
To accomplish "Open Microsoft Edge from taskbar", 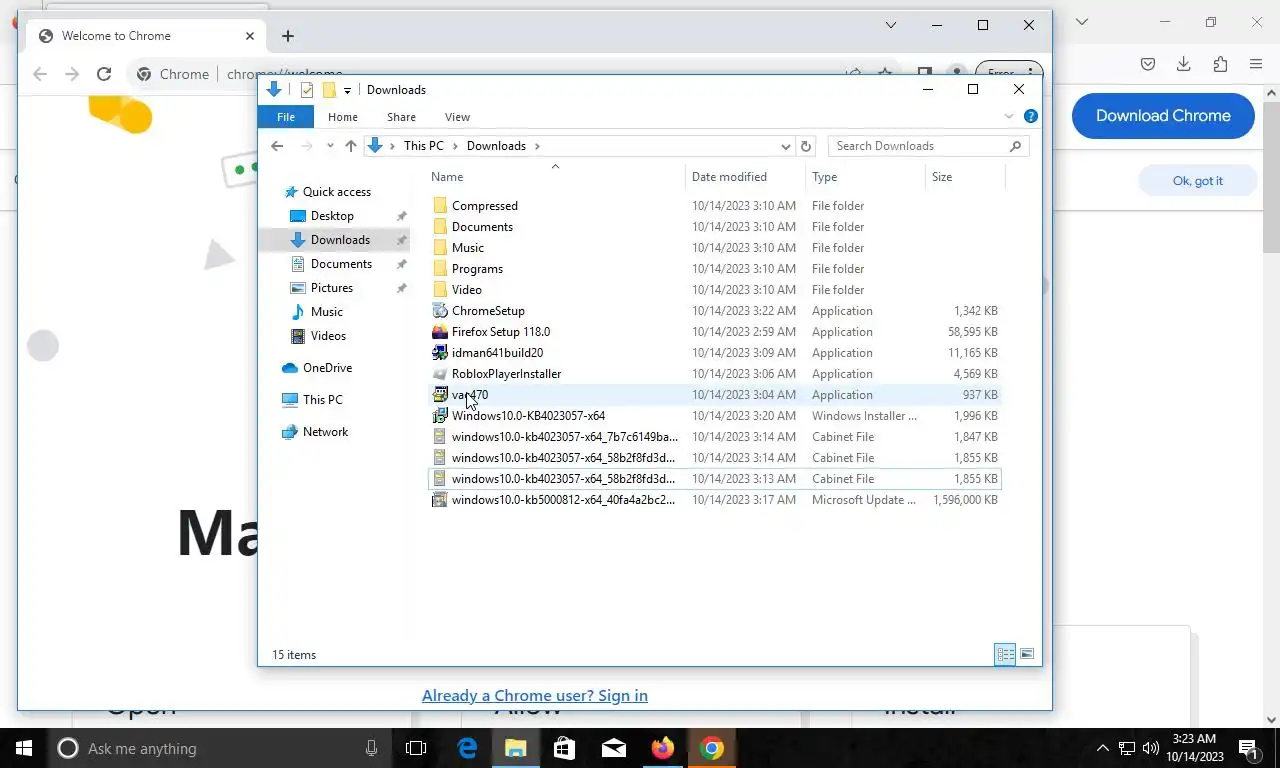I will coord(467,748).
